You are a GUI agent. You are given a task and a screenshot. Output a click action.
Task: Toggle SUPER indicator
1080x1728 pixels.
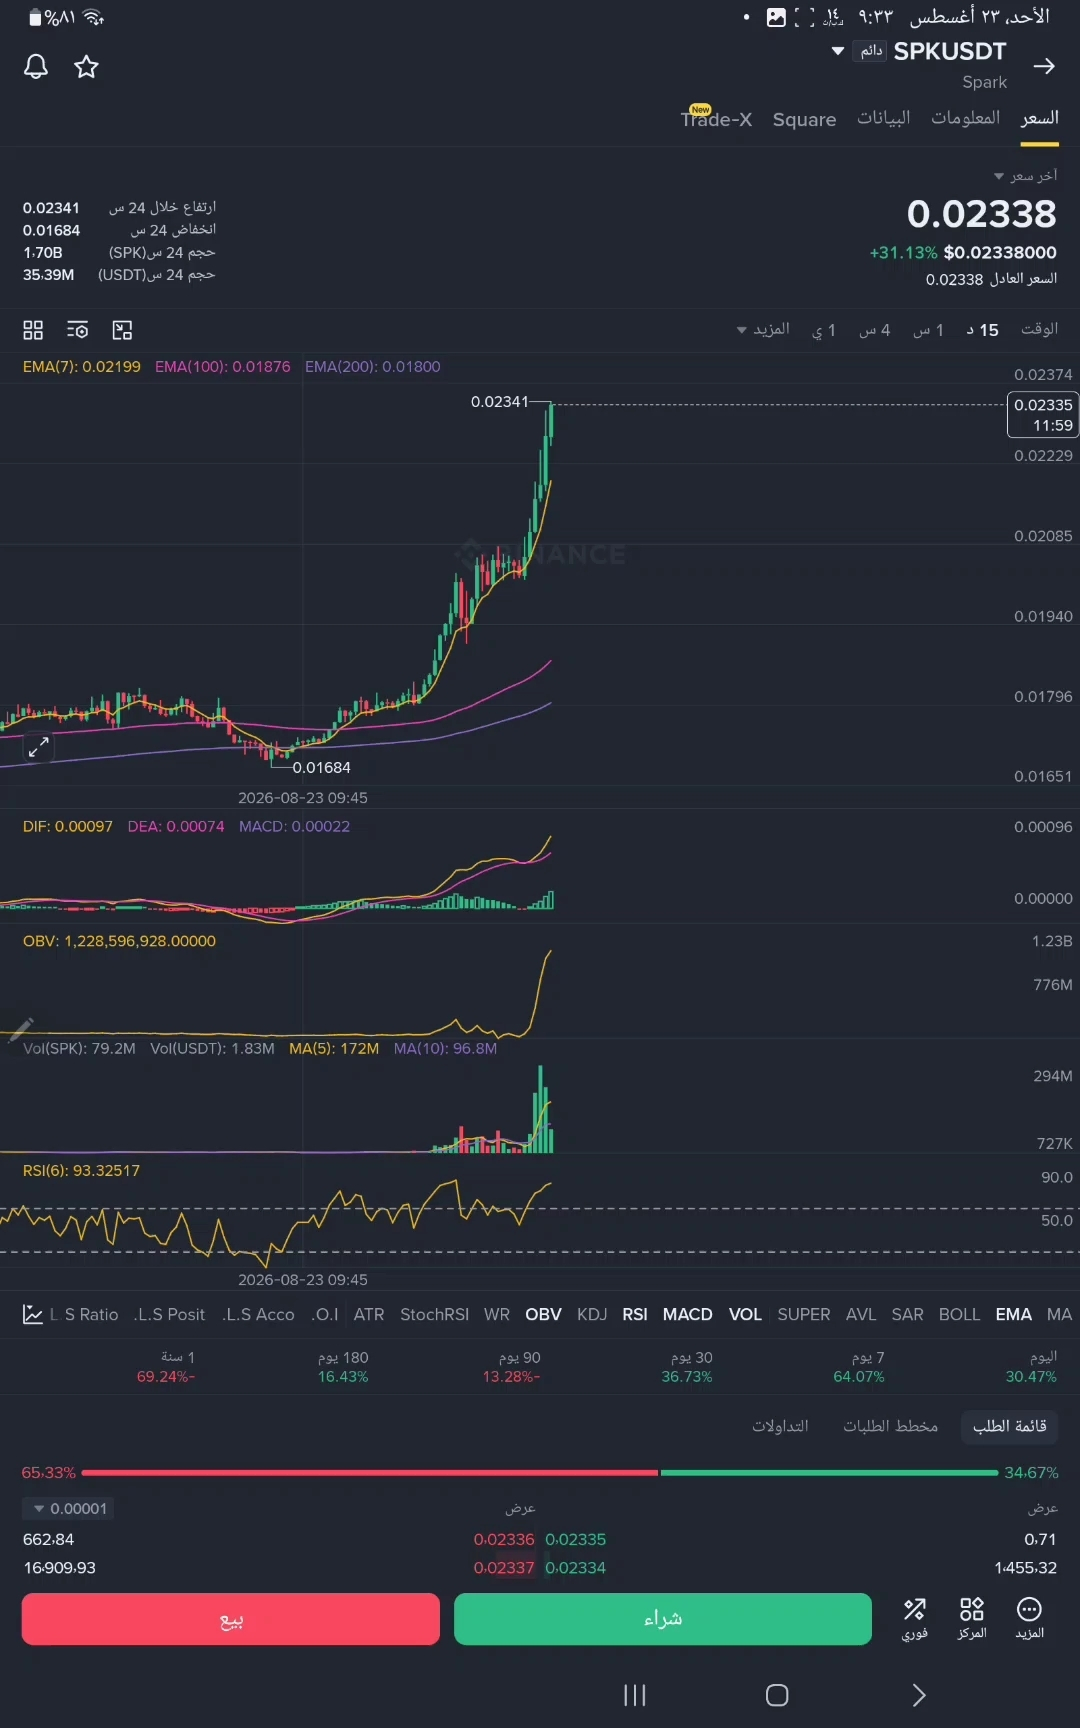803,1314
